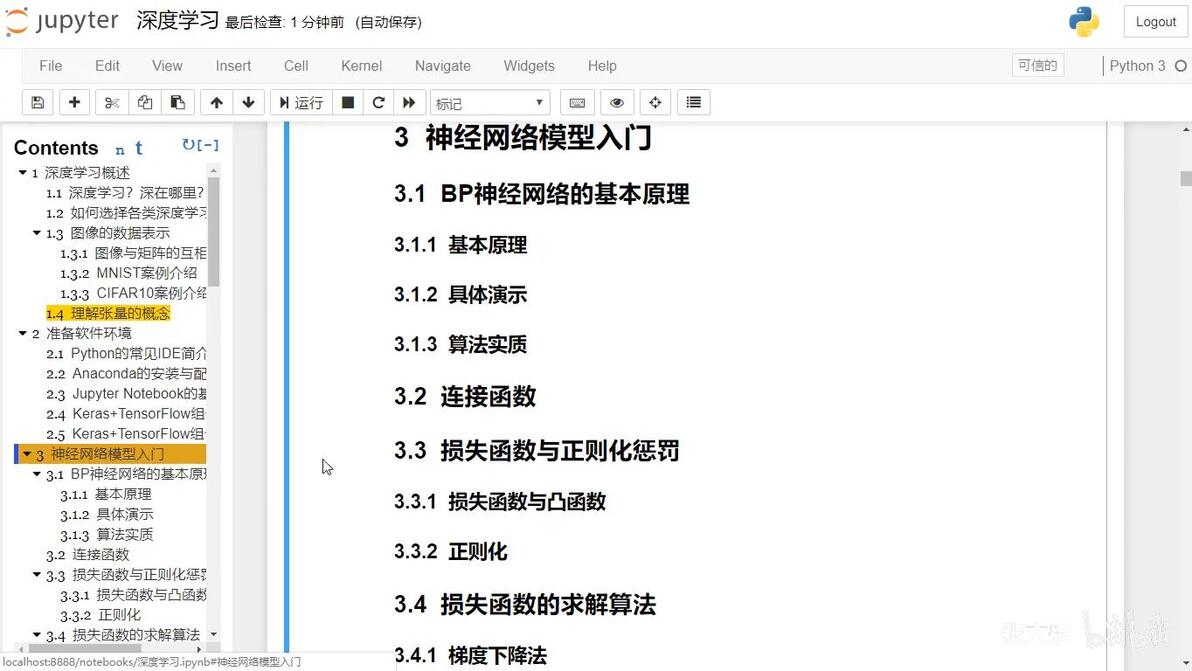Screen dimensions: 1192x671
Task: Insert cell below with plus icon
Action: (x=74, y=103)
